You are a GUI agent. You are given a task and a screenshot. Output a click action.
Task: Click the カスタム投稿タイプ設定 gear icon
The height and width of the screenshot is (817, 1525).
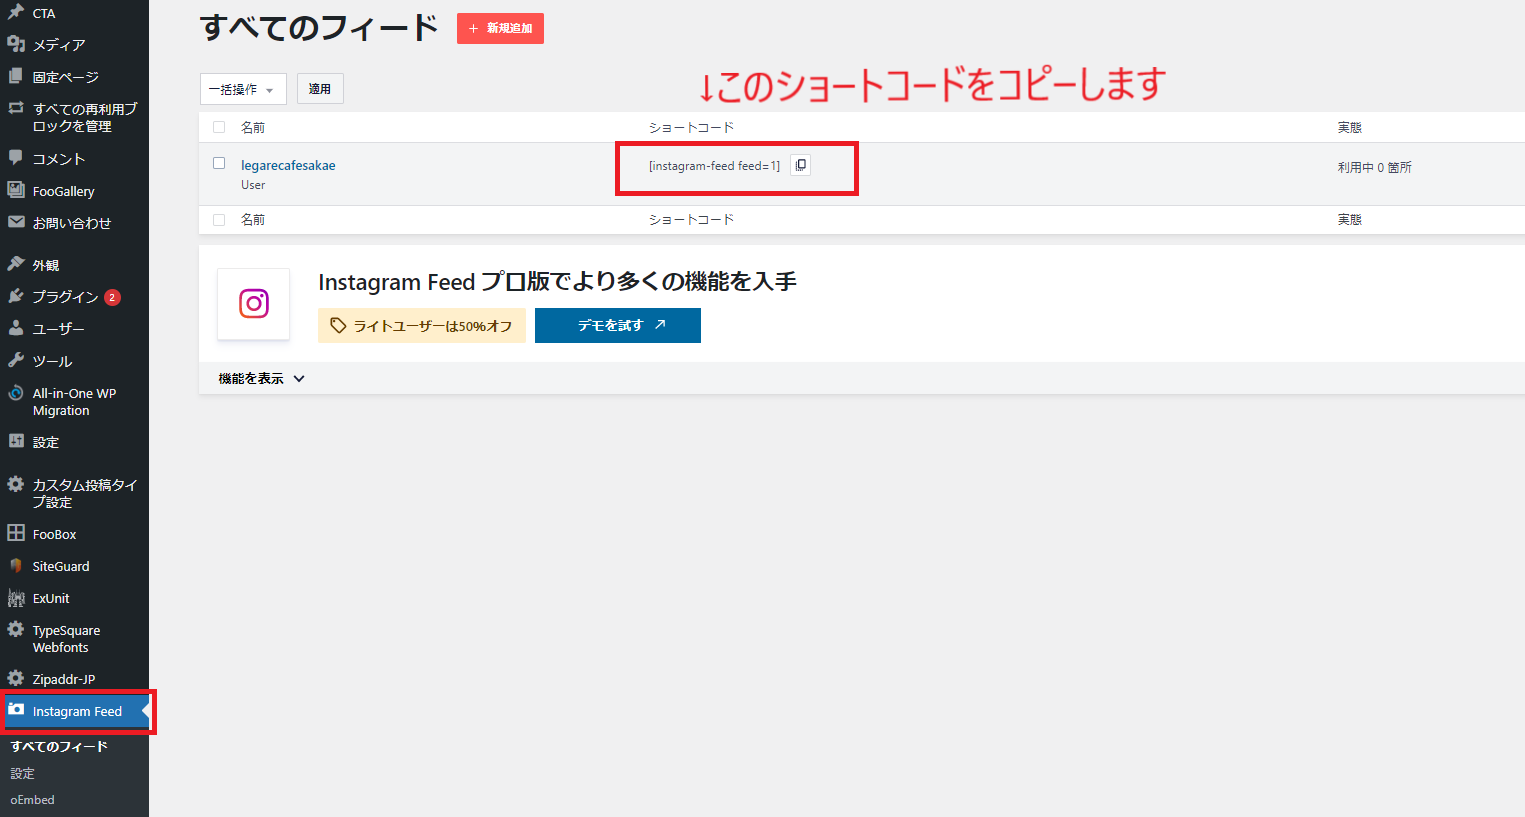click(16, 484)
